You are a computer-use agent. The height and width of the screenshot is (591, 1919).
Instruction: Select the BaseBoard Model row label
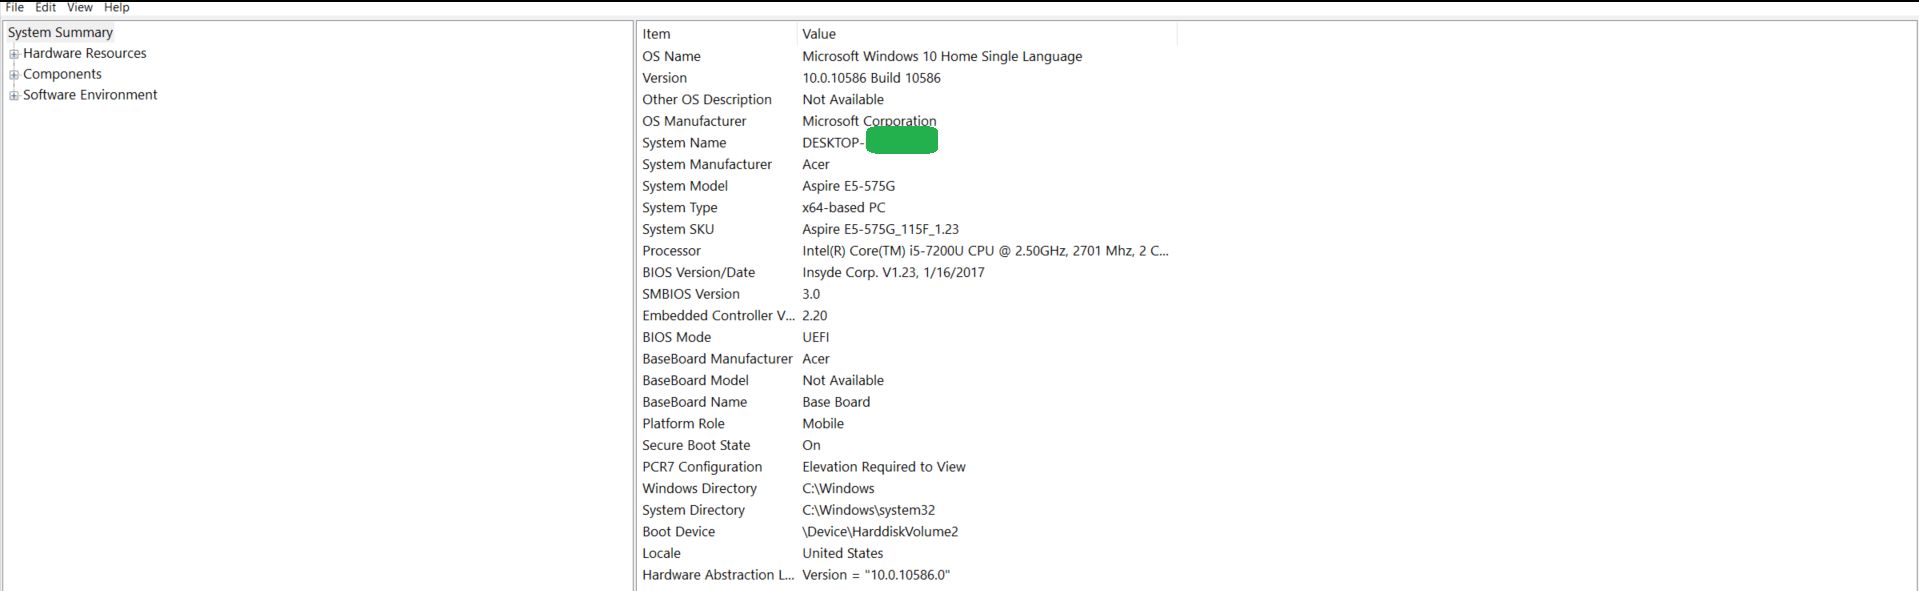695,380
